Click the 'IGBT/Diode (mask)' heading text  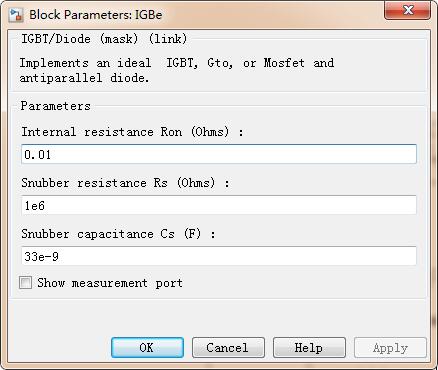tap(80, 39)
